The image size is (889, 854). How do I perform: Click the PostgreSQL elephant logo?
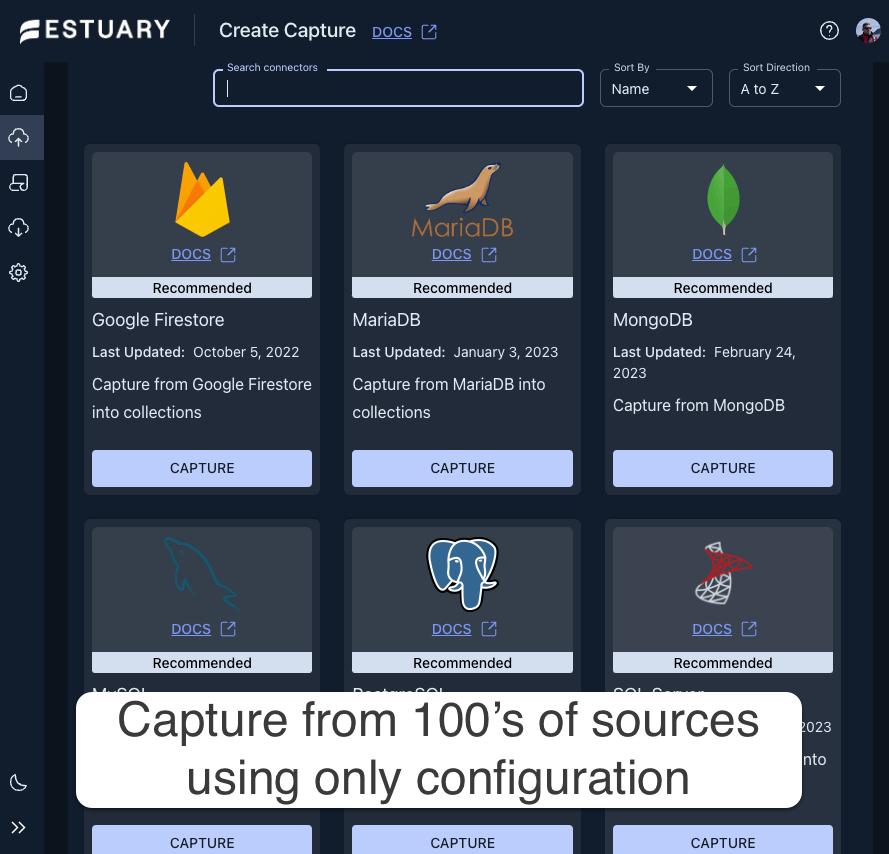(463, 573)
